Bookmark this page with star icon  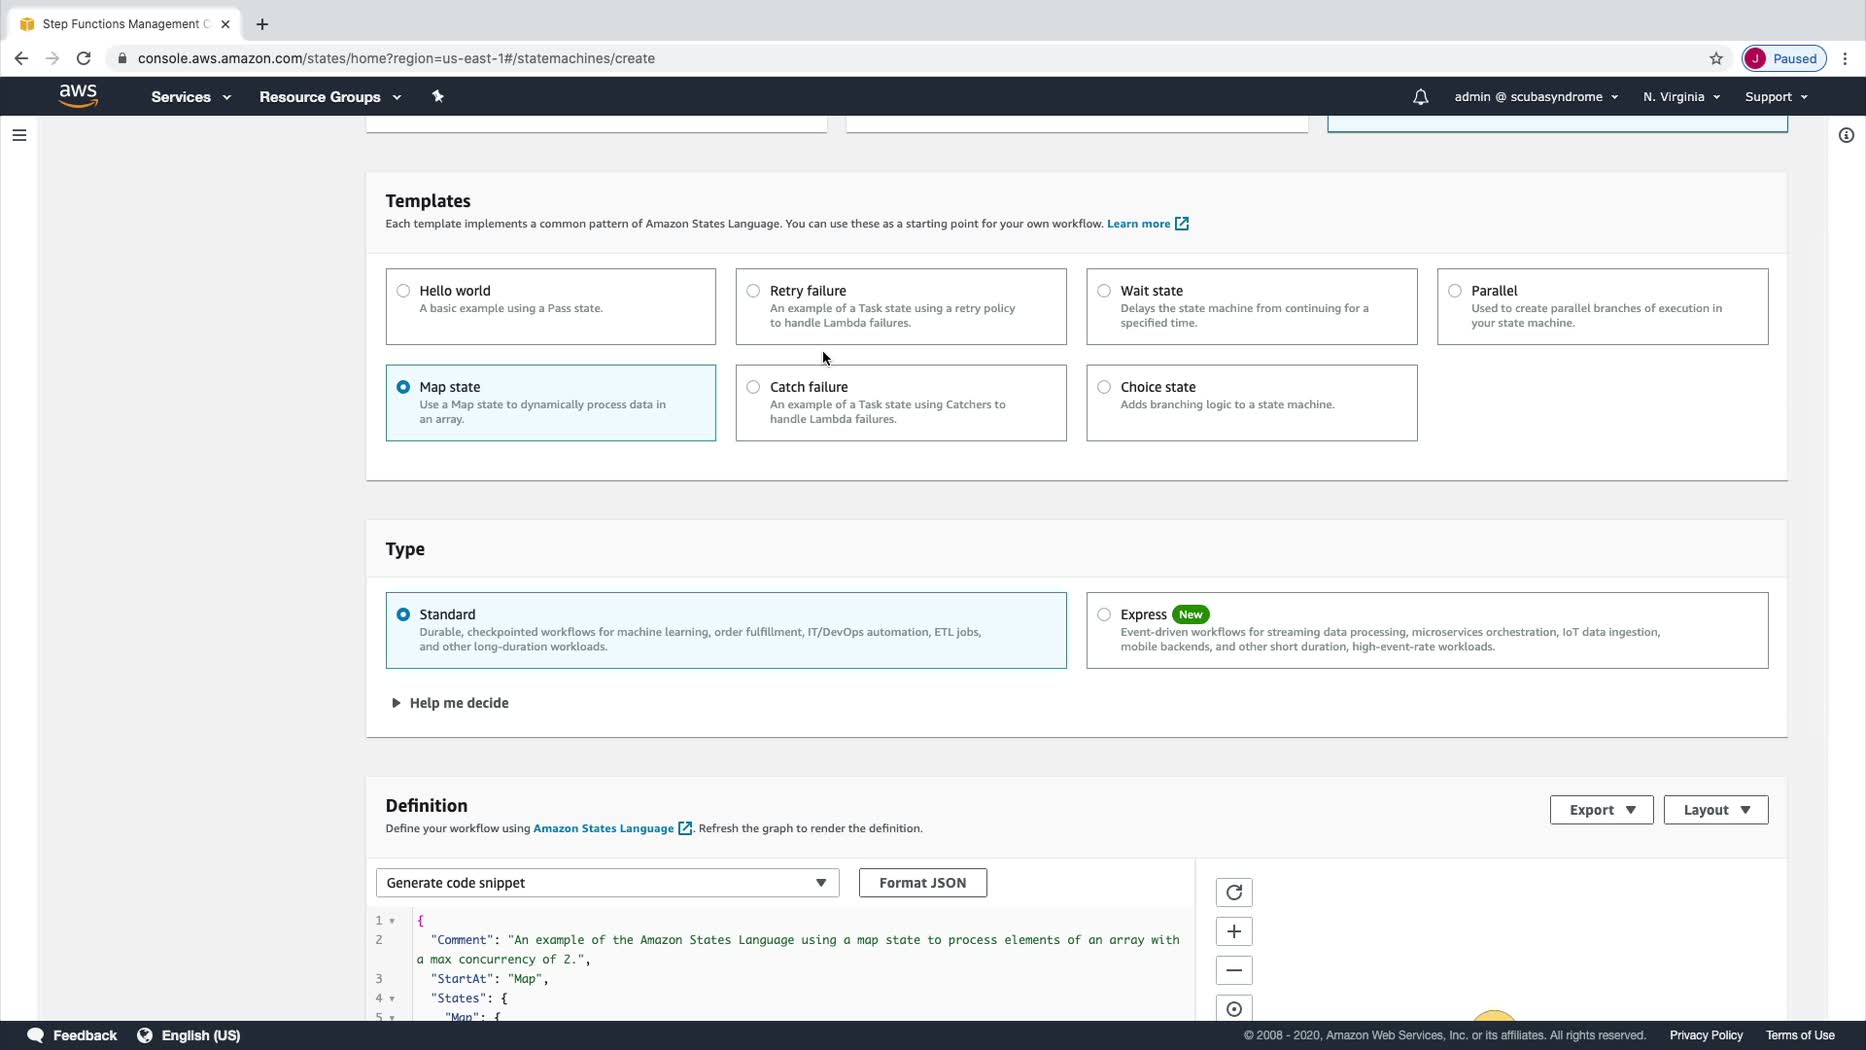click(1716, 58)
